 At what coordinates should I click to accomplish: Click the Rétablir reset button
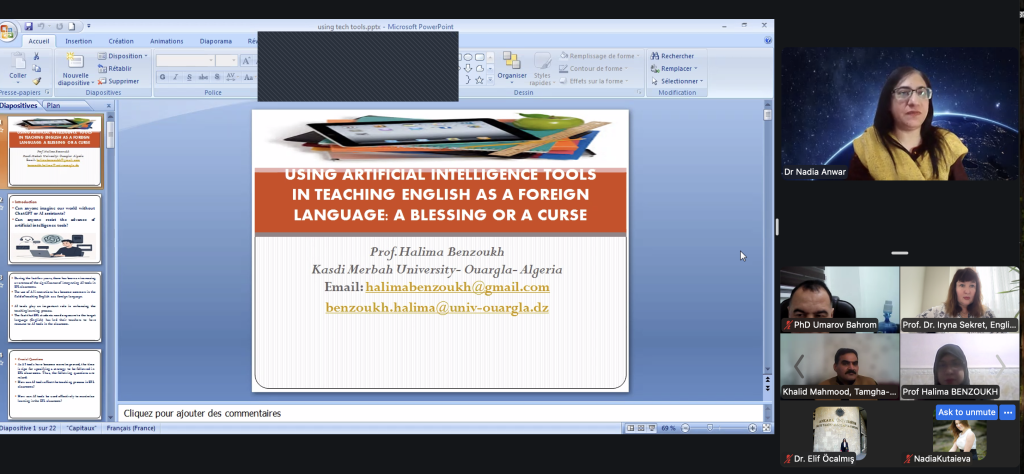(x=115, y=69)
